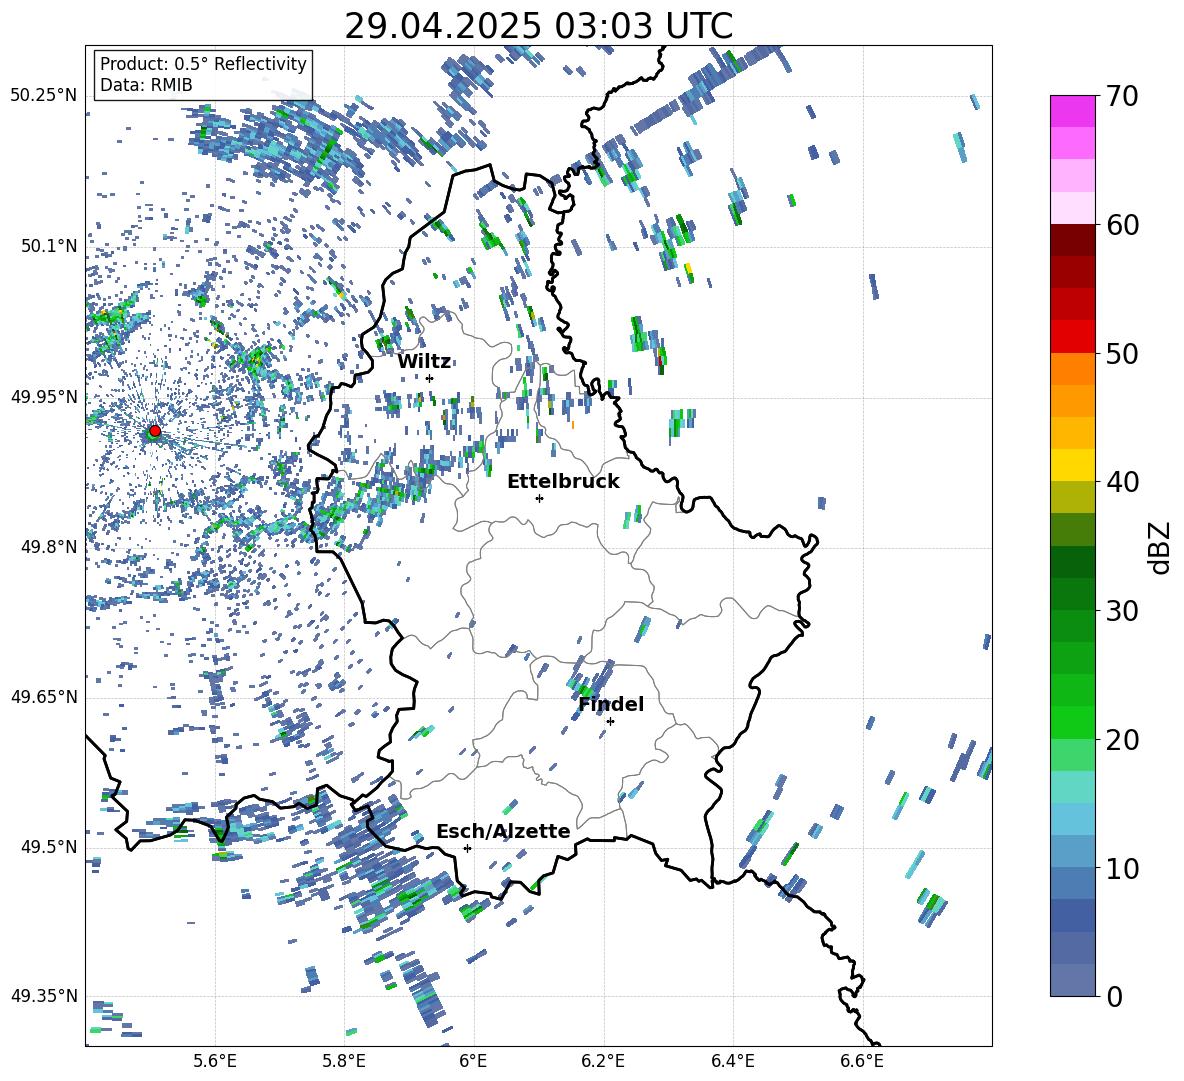Click the Ettelbruck city label
Image resolution: width=1184 pixels, height=1081 pixels.
click(563, 482)
